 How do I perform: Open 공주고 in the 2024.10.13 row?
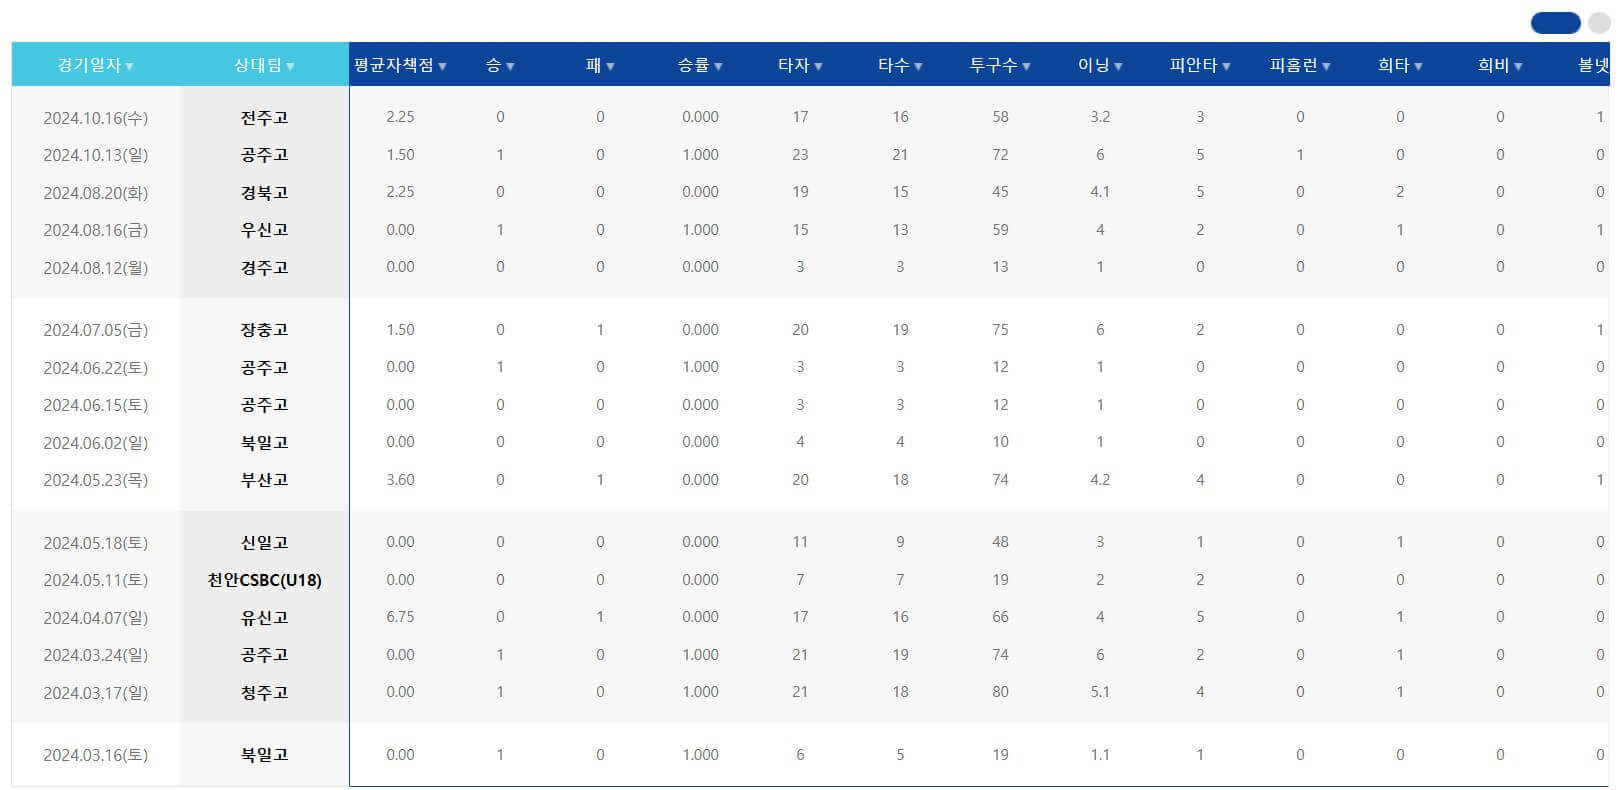(x=265, y=155)
